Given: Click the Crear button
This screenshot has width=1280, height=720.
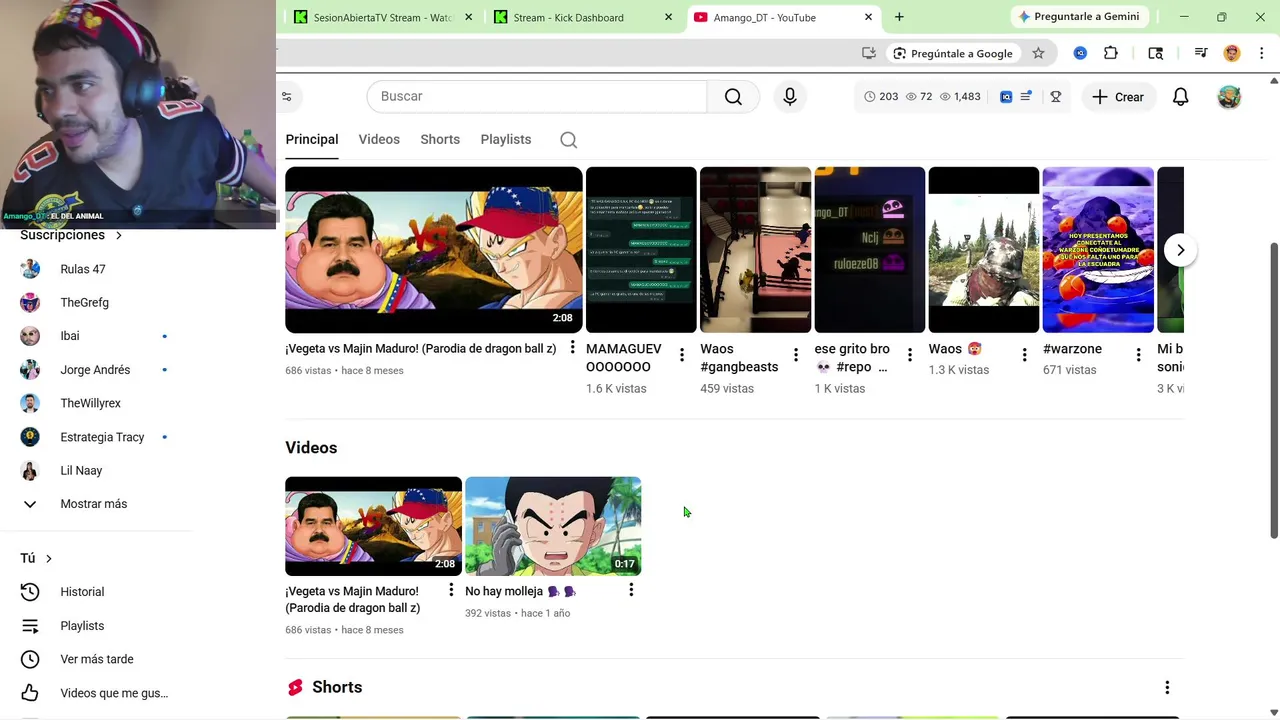Looking at the screenshot, I should click(1118, 97).
